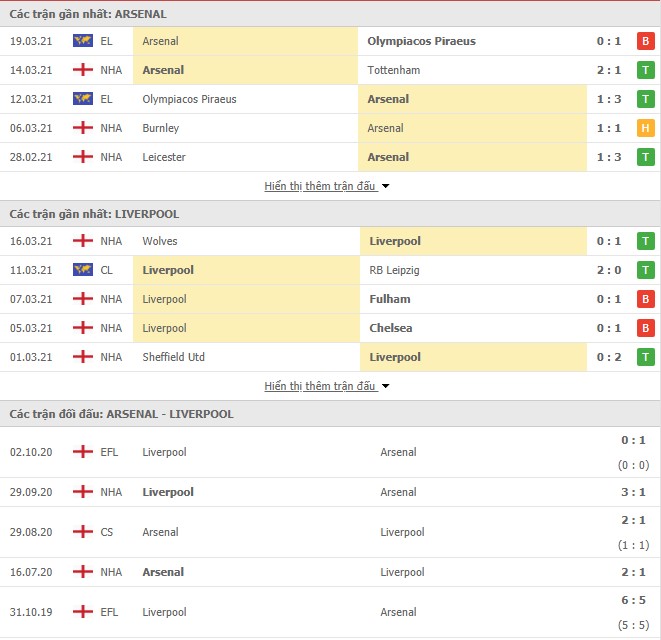Click the England flag icon on 14.03.21 row
The height and width of the screenshot is (640, 661).
coord(83,70)
